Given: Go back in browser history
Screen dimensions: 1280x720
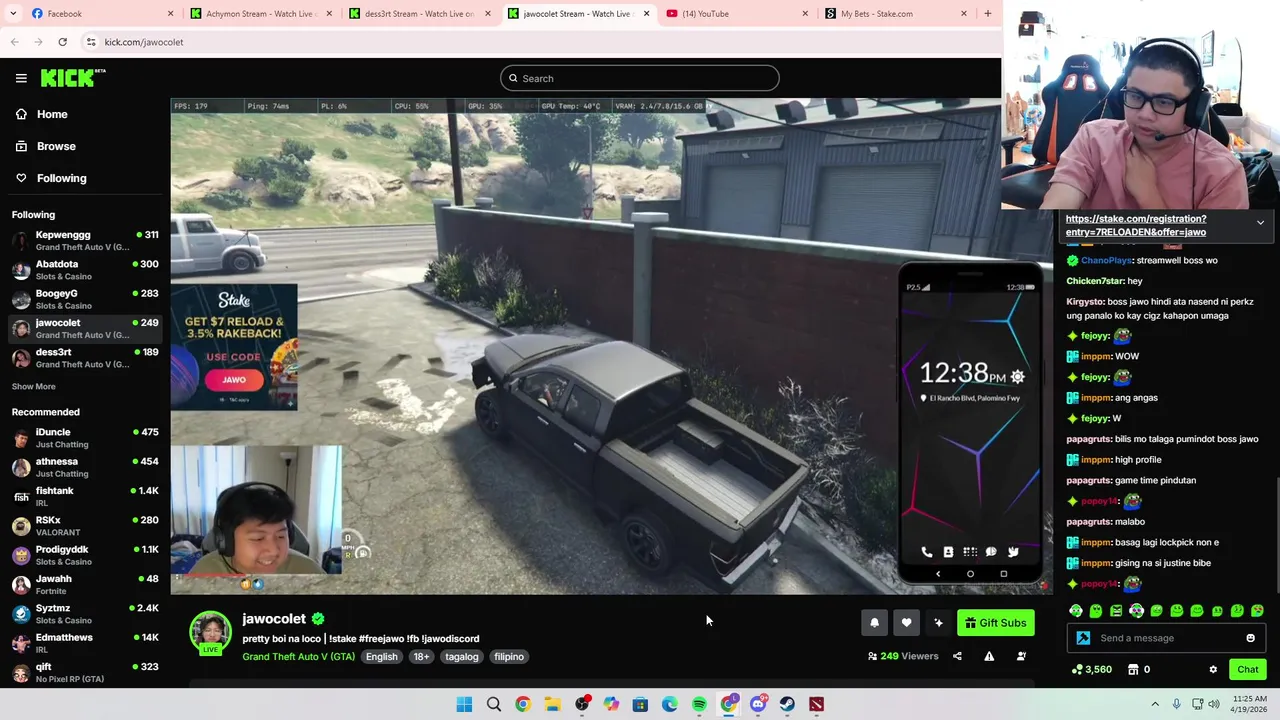Looking at the screenshot, I should [x=14, y=42].
